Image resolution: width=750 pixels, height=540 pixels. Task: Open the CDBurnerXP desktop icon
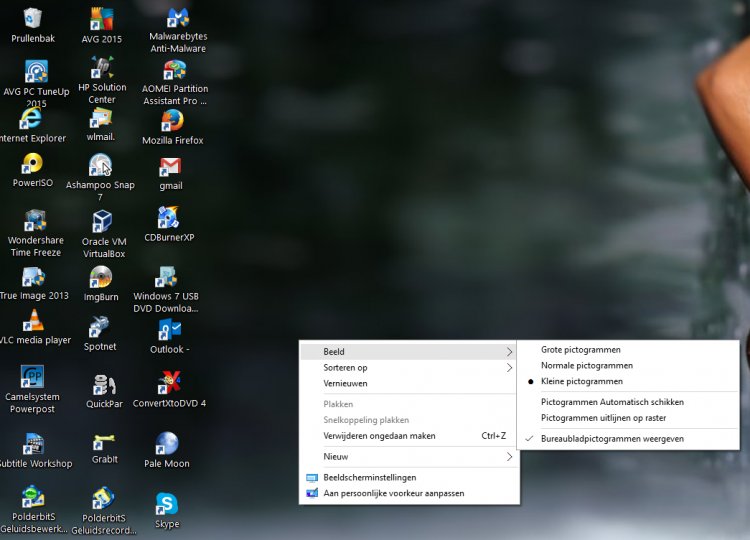pyautogui.click(x=168, y=219)
